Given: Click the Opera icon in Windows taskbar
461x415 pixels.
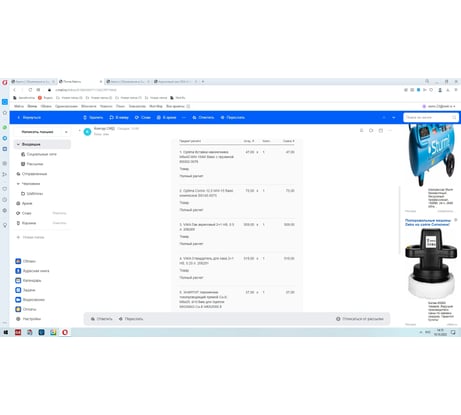Looking at the screenshot, I should 65,332.
